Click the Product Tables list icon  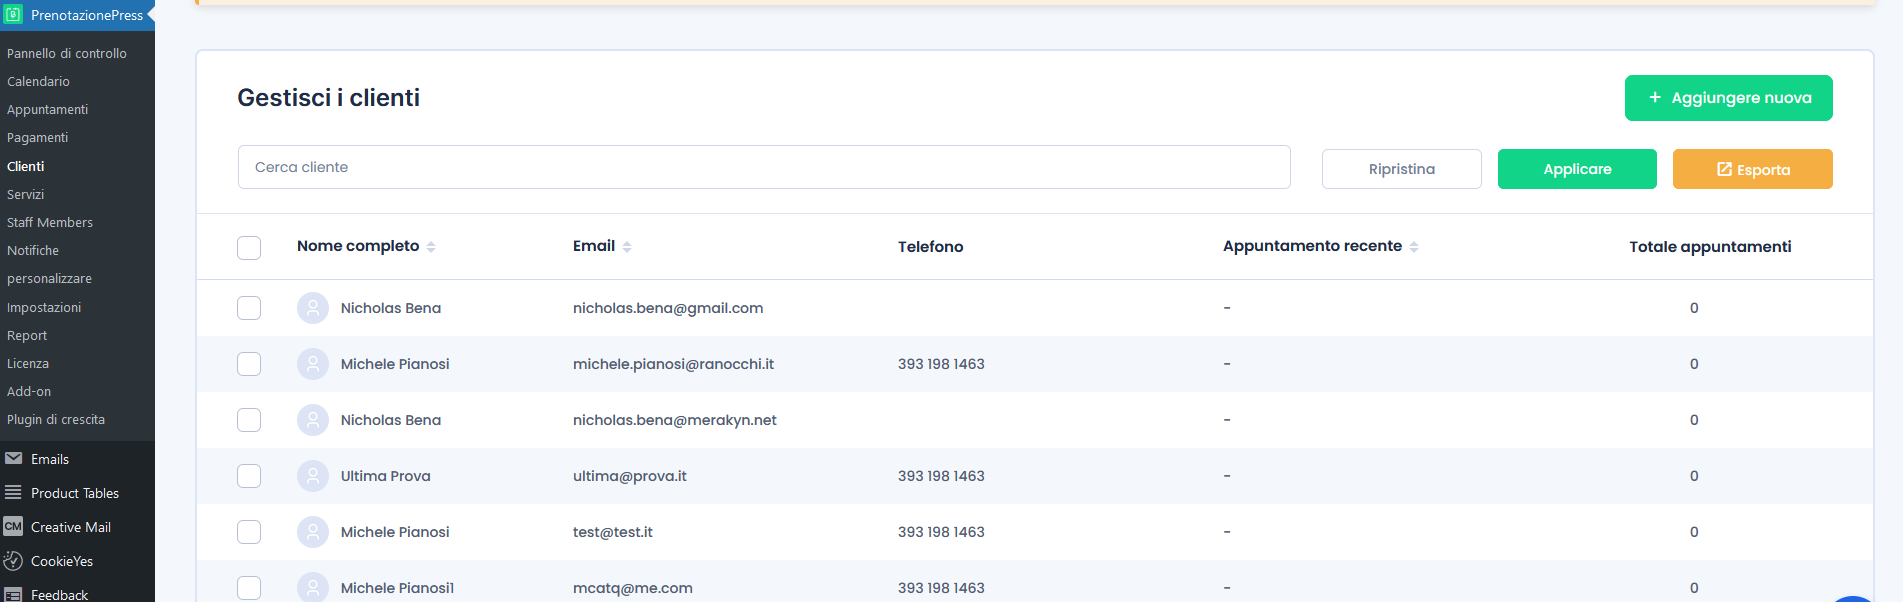tap(13, 493)
